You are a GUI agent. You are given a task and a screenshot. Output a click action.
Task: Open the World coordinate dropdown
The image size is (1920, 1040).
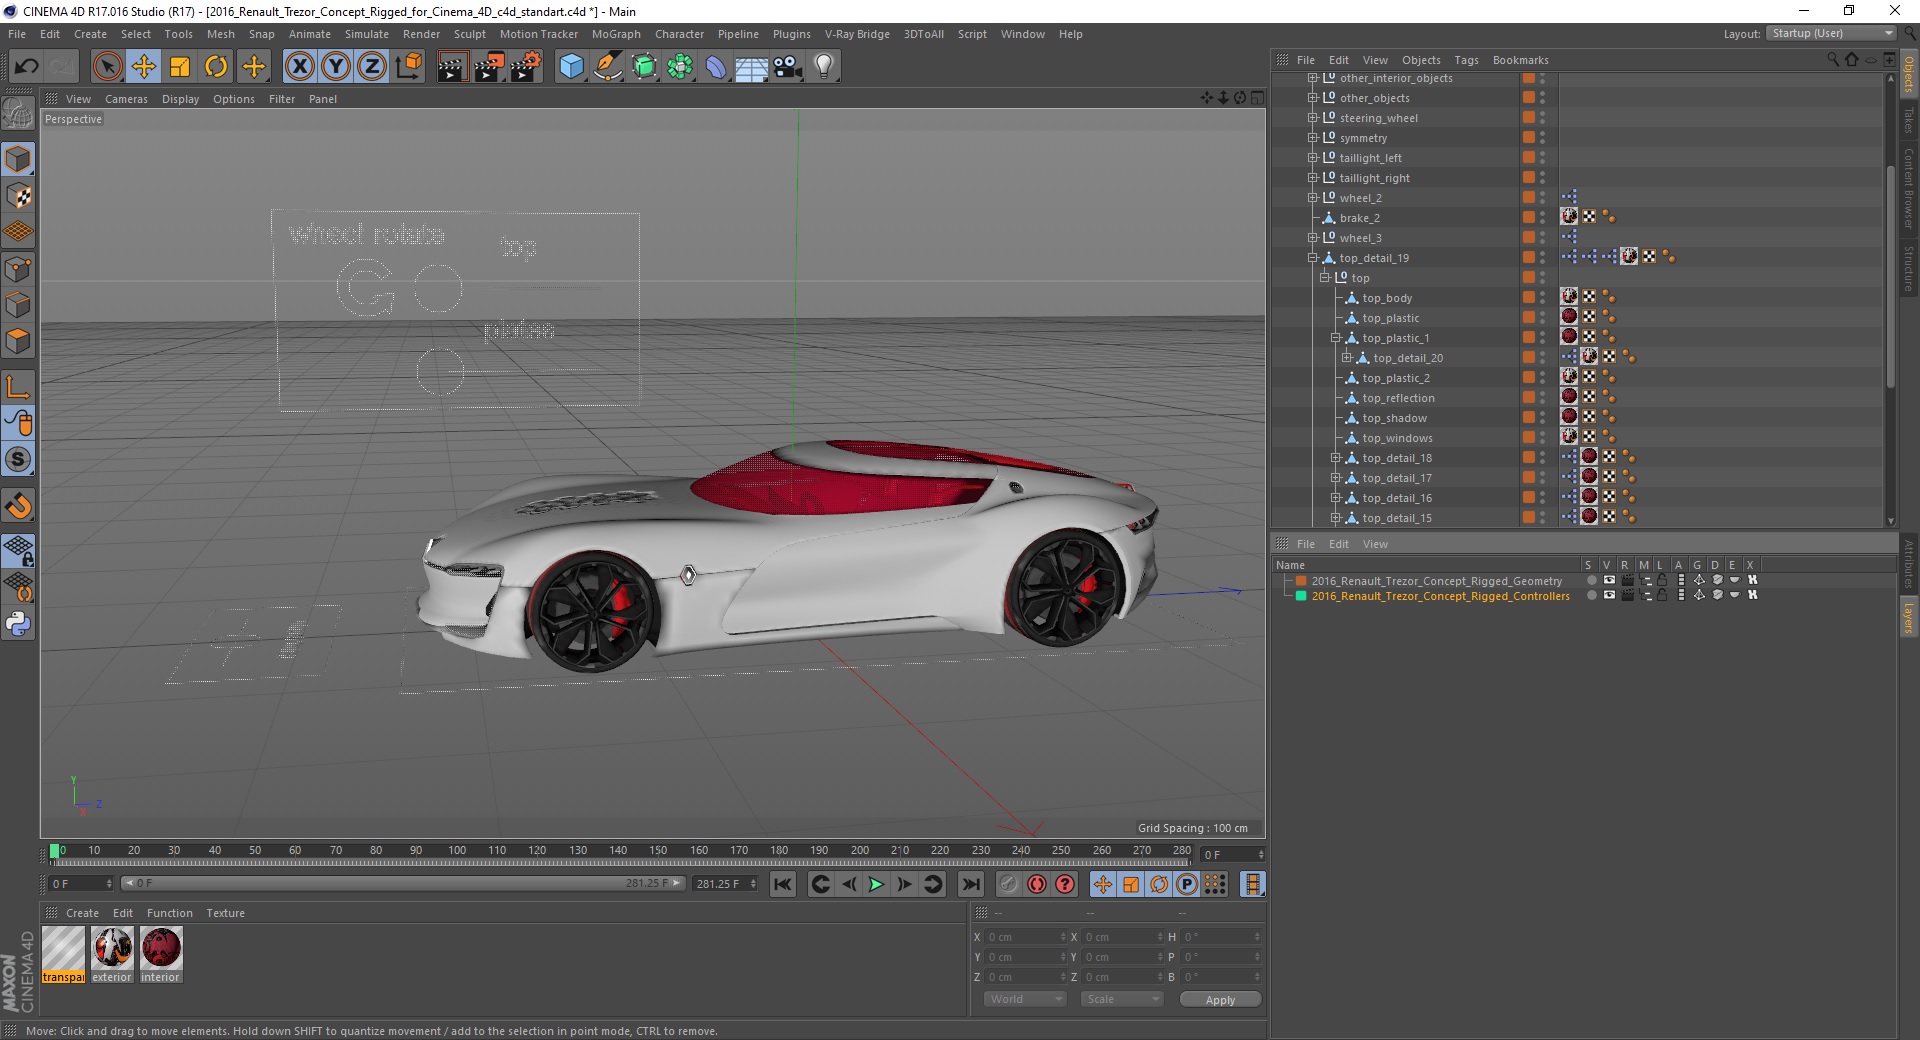coord(1025,999)
